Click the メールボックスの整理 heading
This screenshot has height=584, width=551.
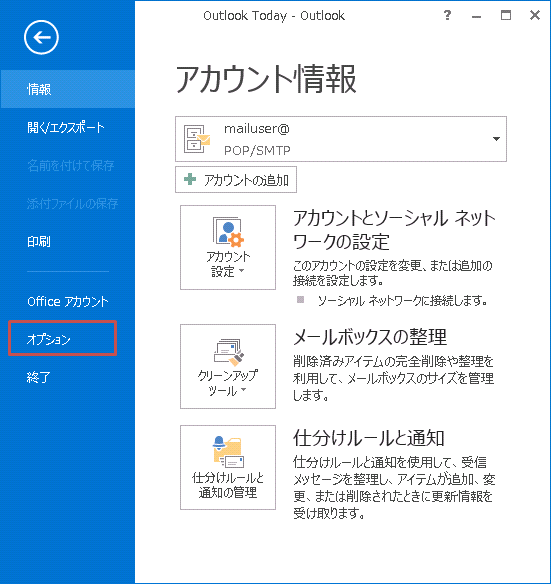pyautogui.click(x=370, y=337)
